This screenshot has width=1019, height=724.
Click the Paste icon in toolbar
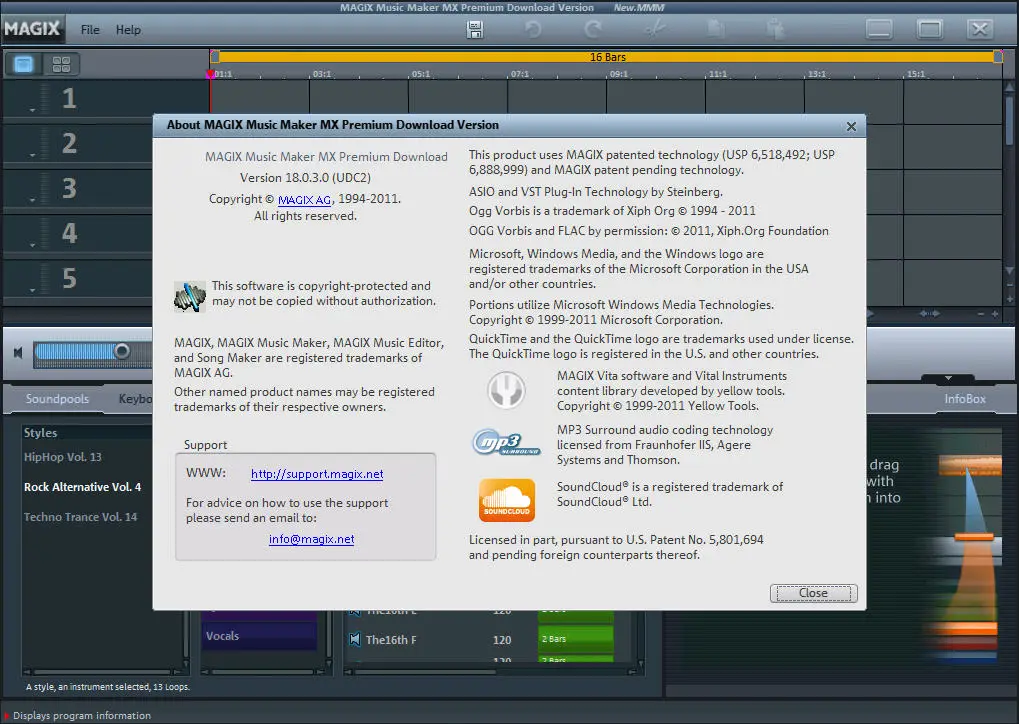[x=775, y=30]
